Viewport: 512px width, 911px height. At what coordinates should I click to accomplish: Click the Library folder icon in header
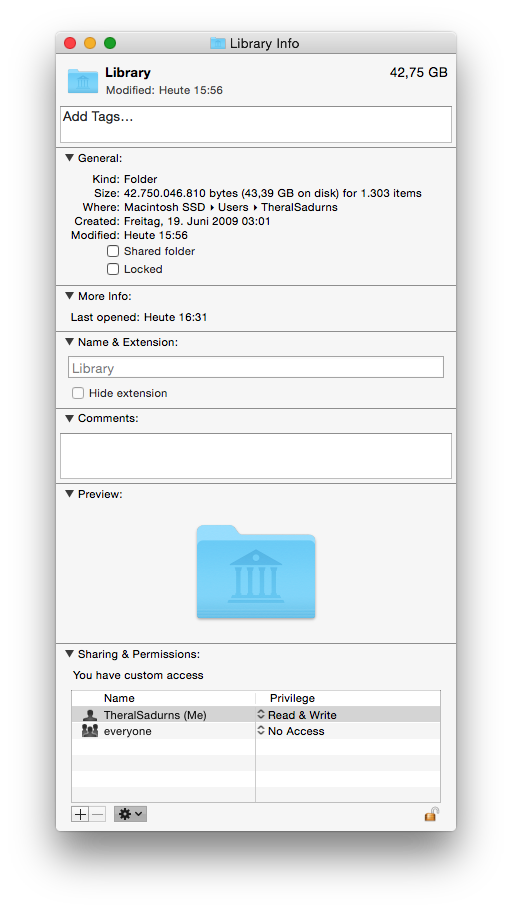click(x=83, y=81)
